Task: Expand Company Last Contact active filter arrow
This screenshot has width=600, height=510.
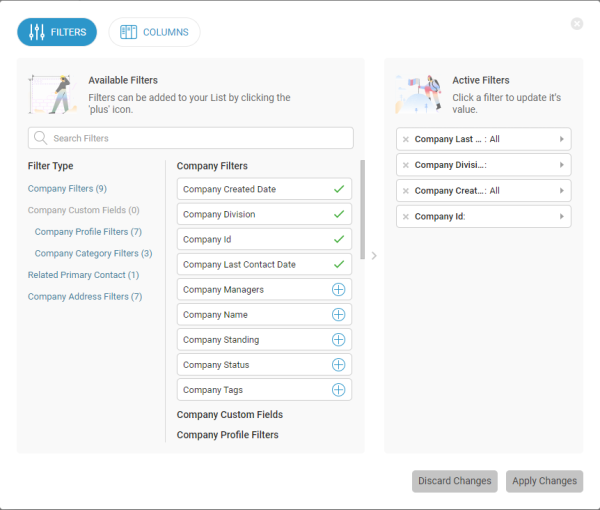Action: coord(561,139)
